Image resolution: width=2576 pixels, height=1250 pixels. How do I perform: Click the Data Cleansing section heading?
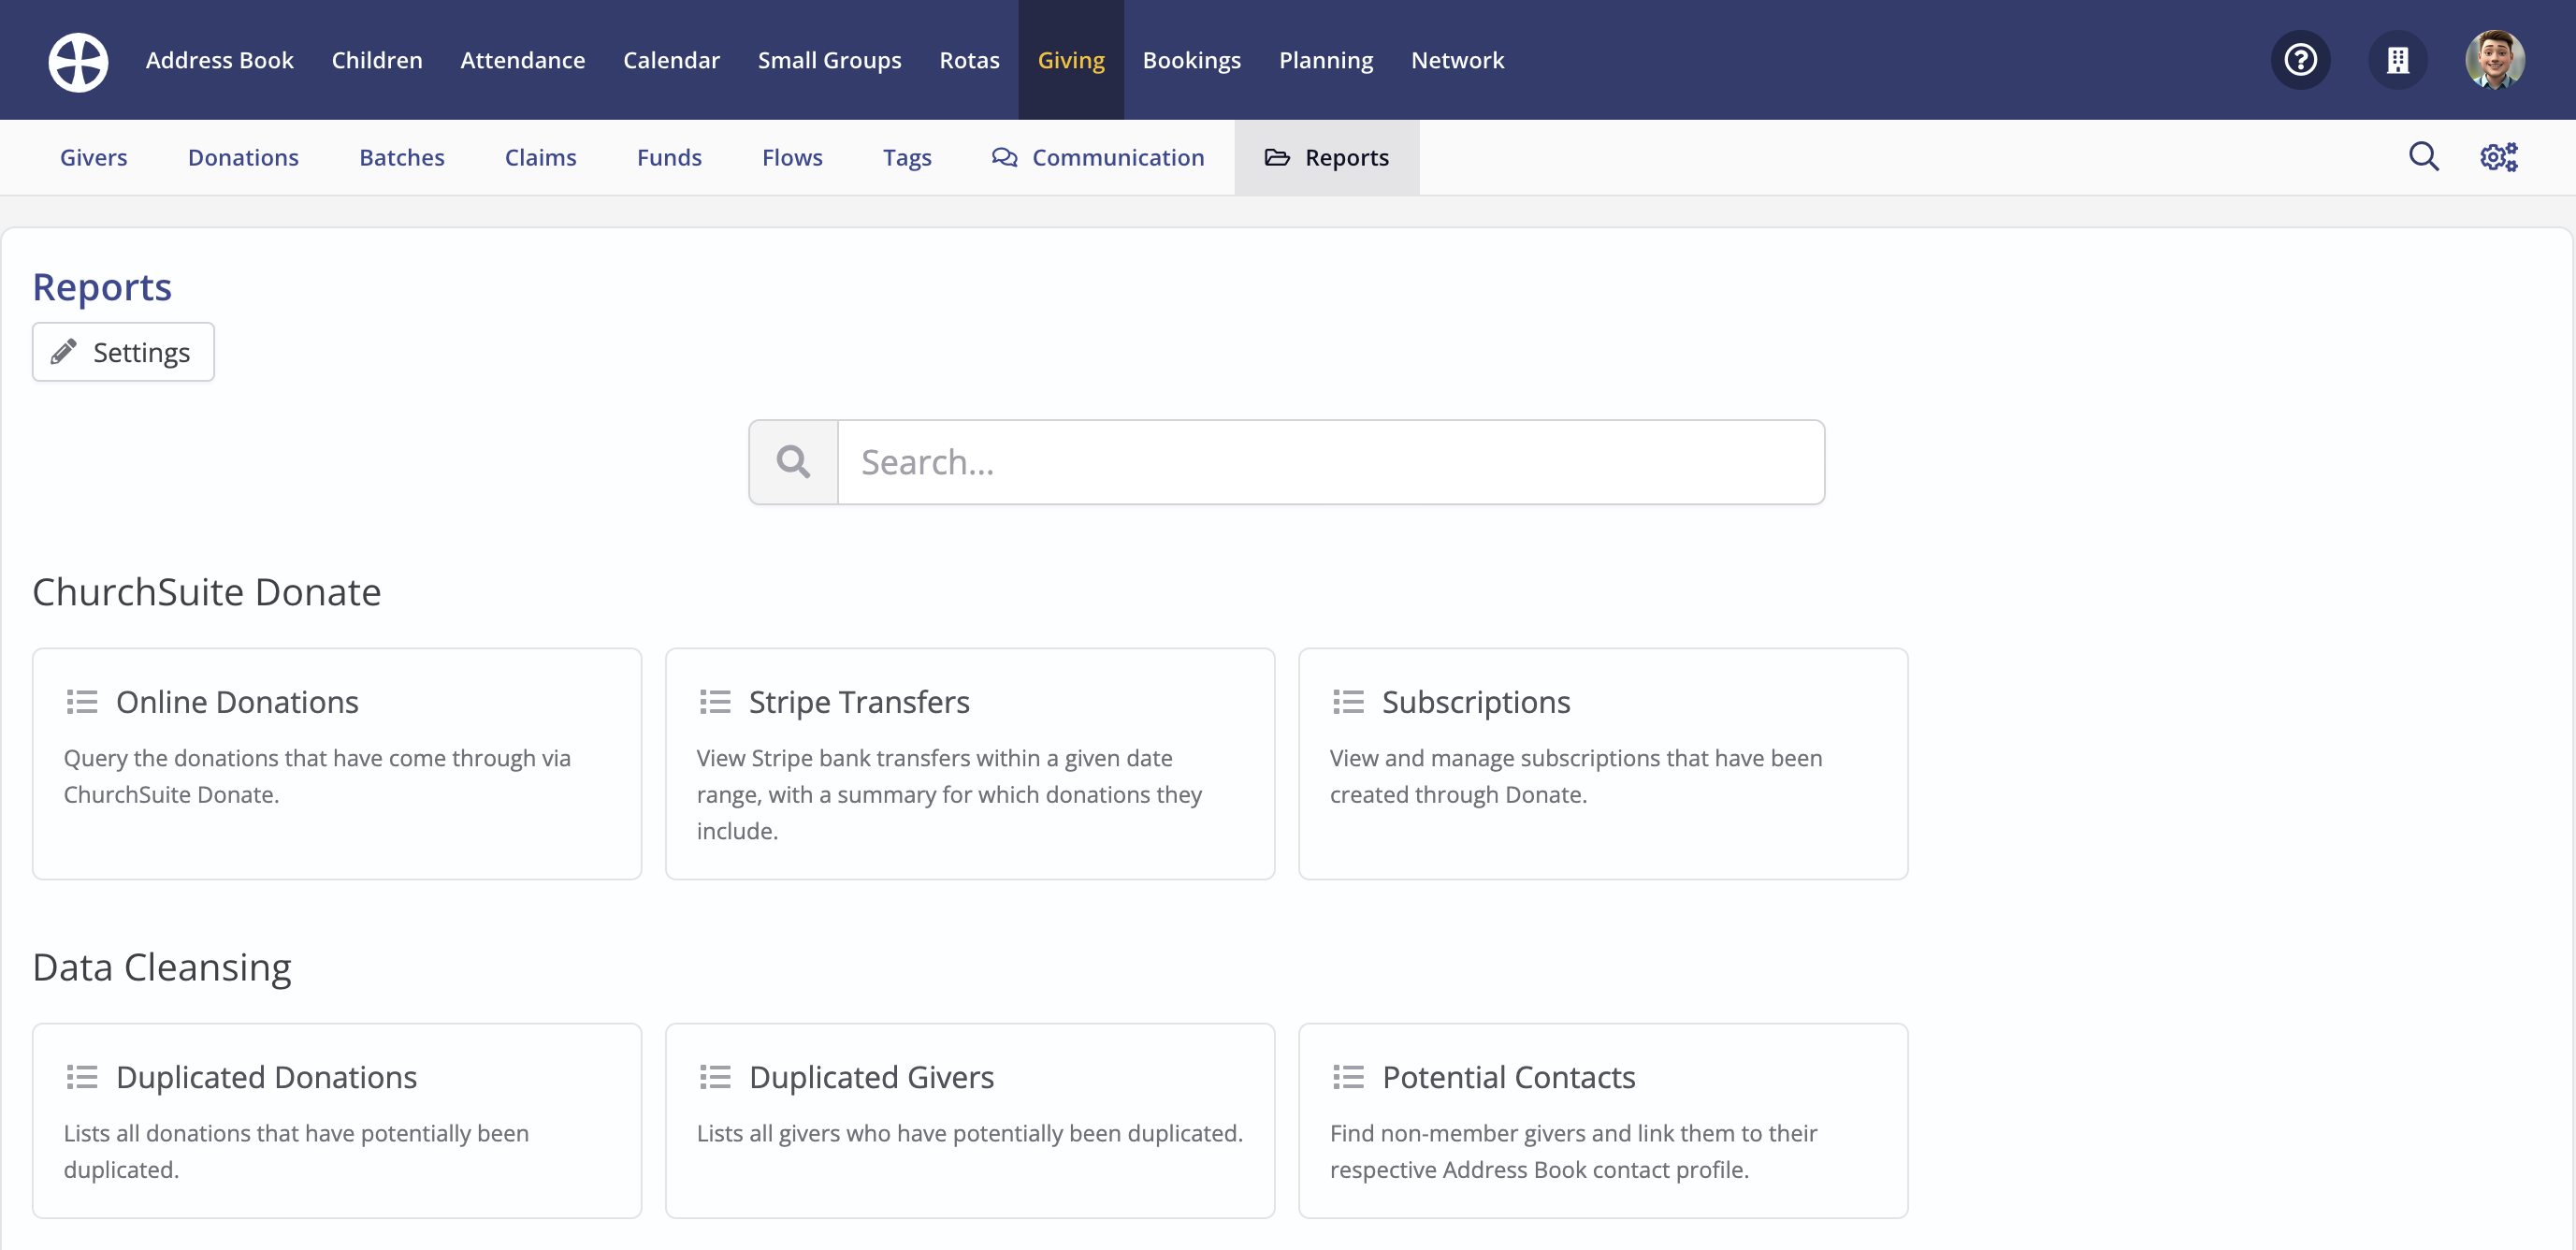pyautogui.click(x=162, y=967)
